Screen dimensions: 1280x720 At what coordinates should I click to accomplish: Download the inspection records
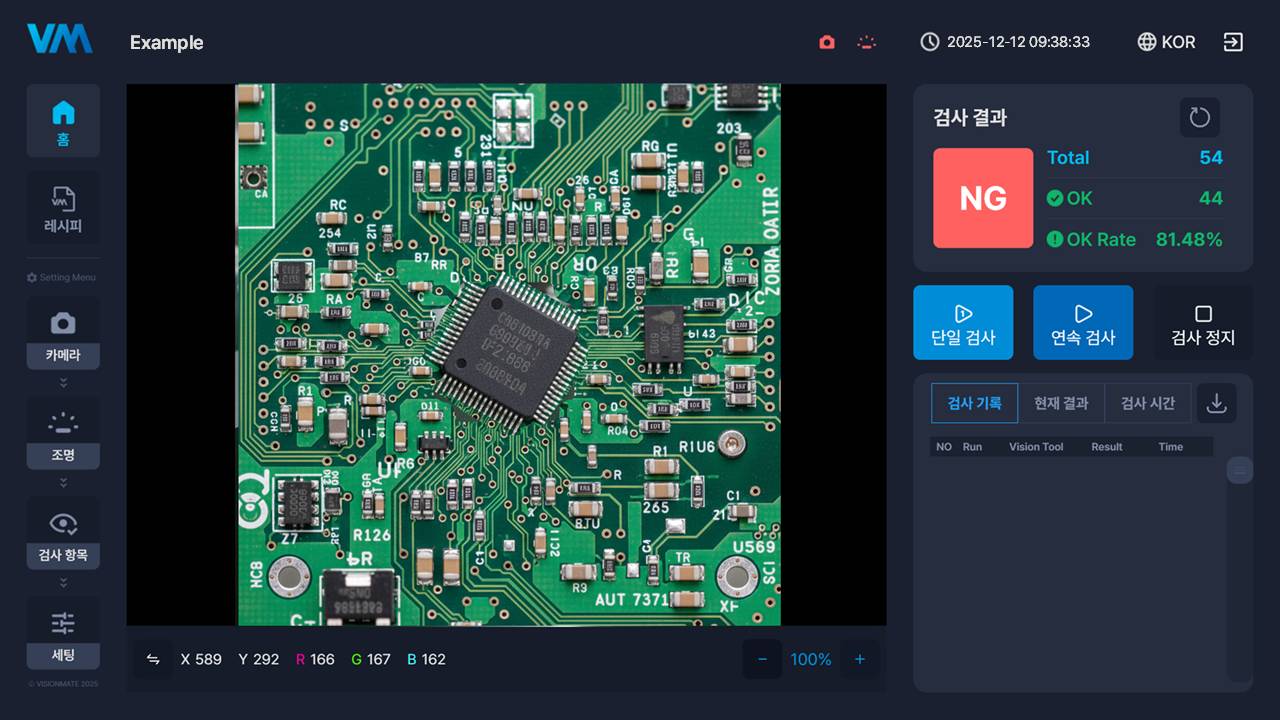(x=1216, y=403)
